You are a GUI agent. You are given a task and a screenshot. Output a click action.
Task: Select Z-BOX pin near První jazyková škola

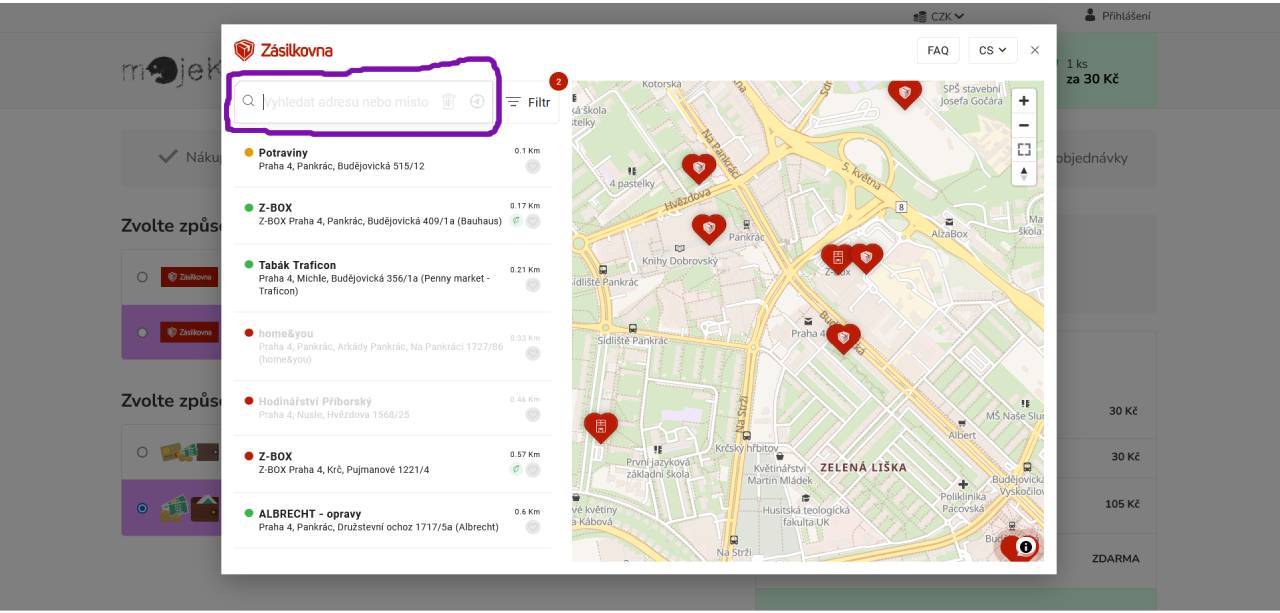coord(600,428)
